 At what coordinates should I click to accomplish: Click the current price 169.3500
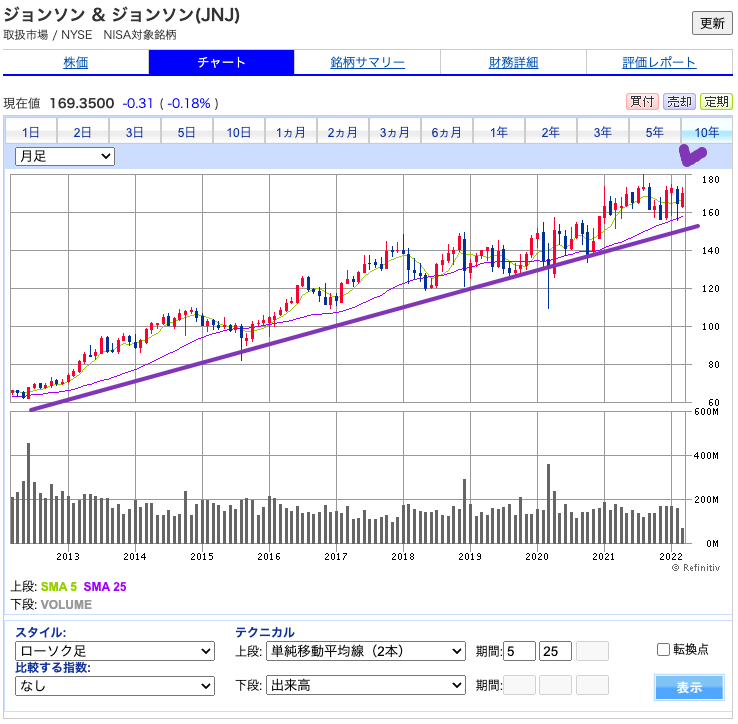point(82,103)
